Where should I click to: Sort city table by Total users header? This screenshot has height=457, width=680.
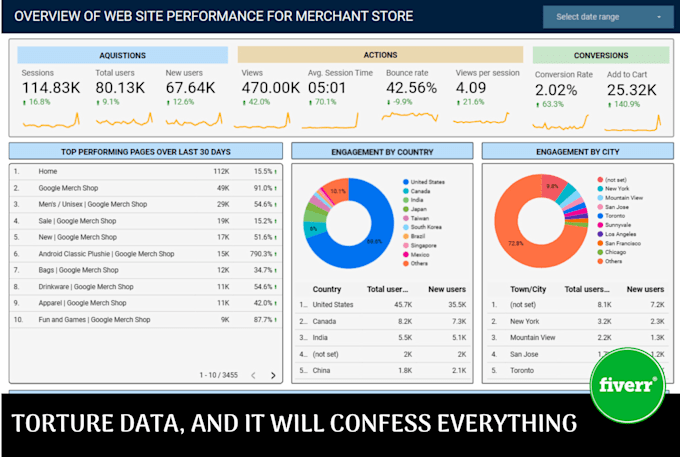586,289
